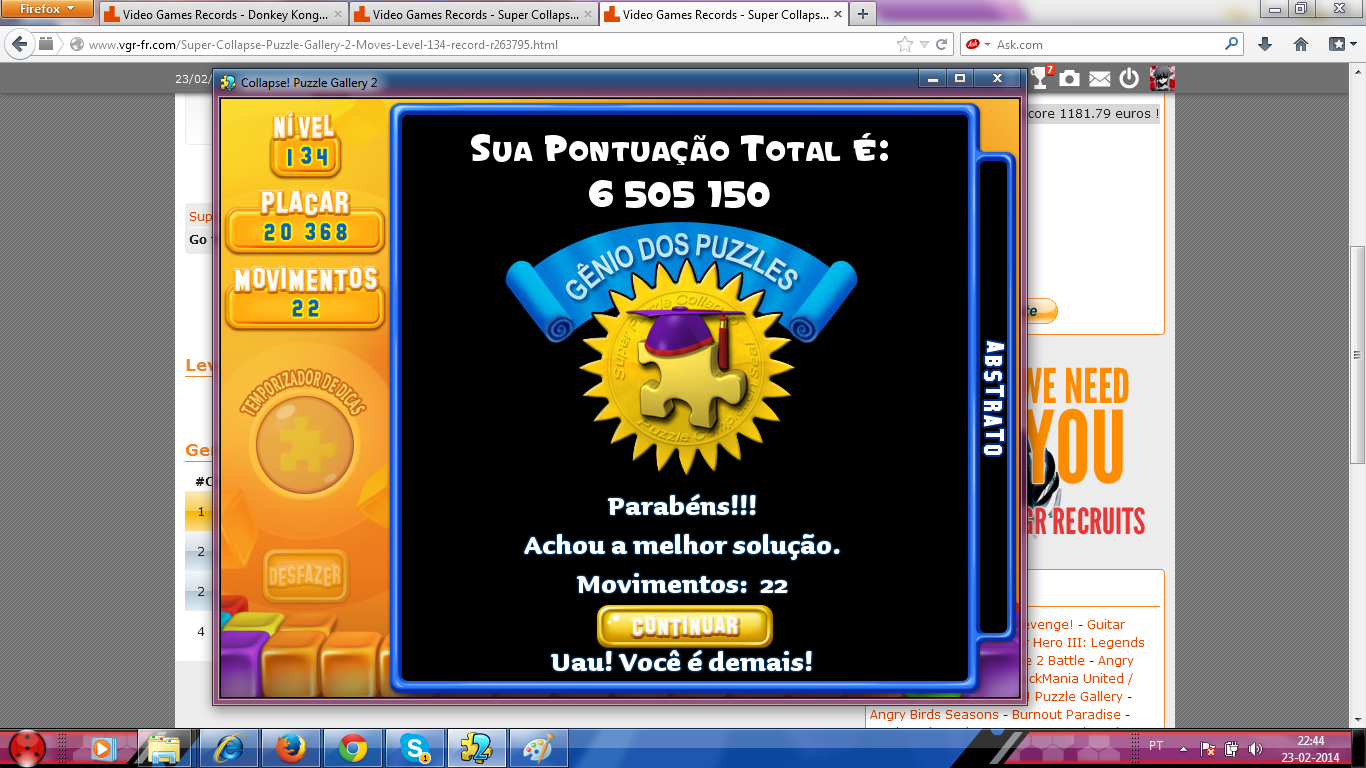The width and height of the screenshot is (1366, 768).
Task: Open the camera icon in site header
Action: (x=1070, y=79)
